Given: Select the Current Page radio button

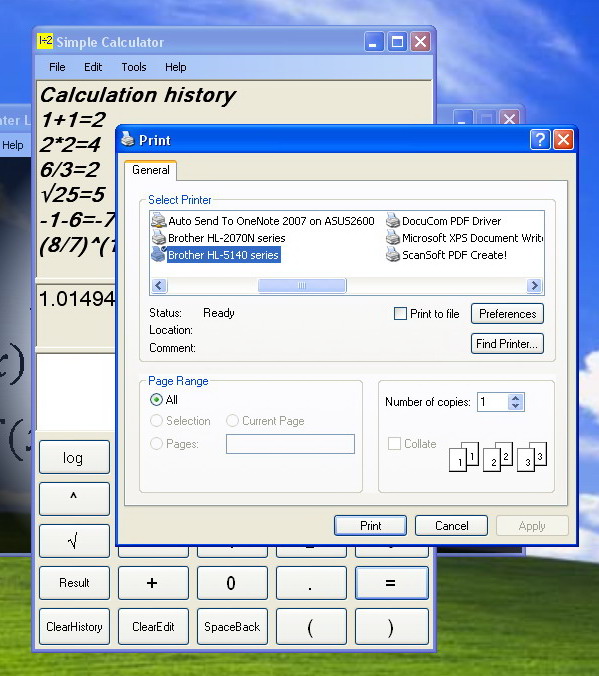Looking at the screenshot, I should (x=232, y=420).
